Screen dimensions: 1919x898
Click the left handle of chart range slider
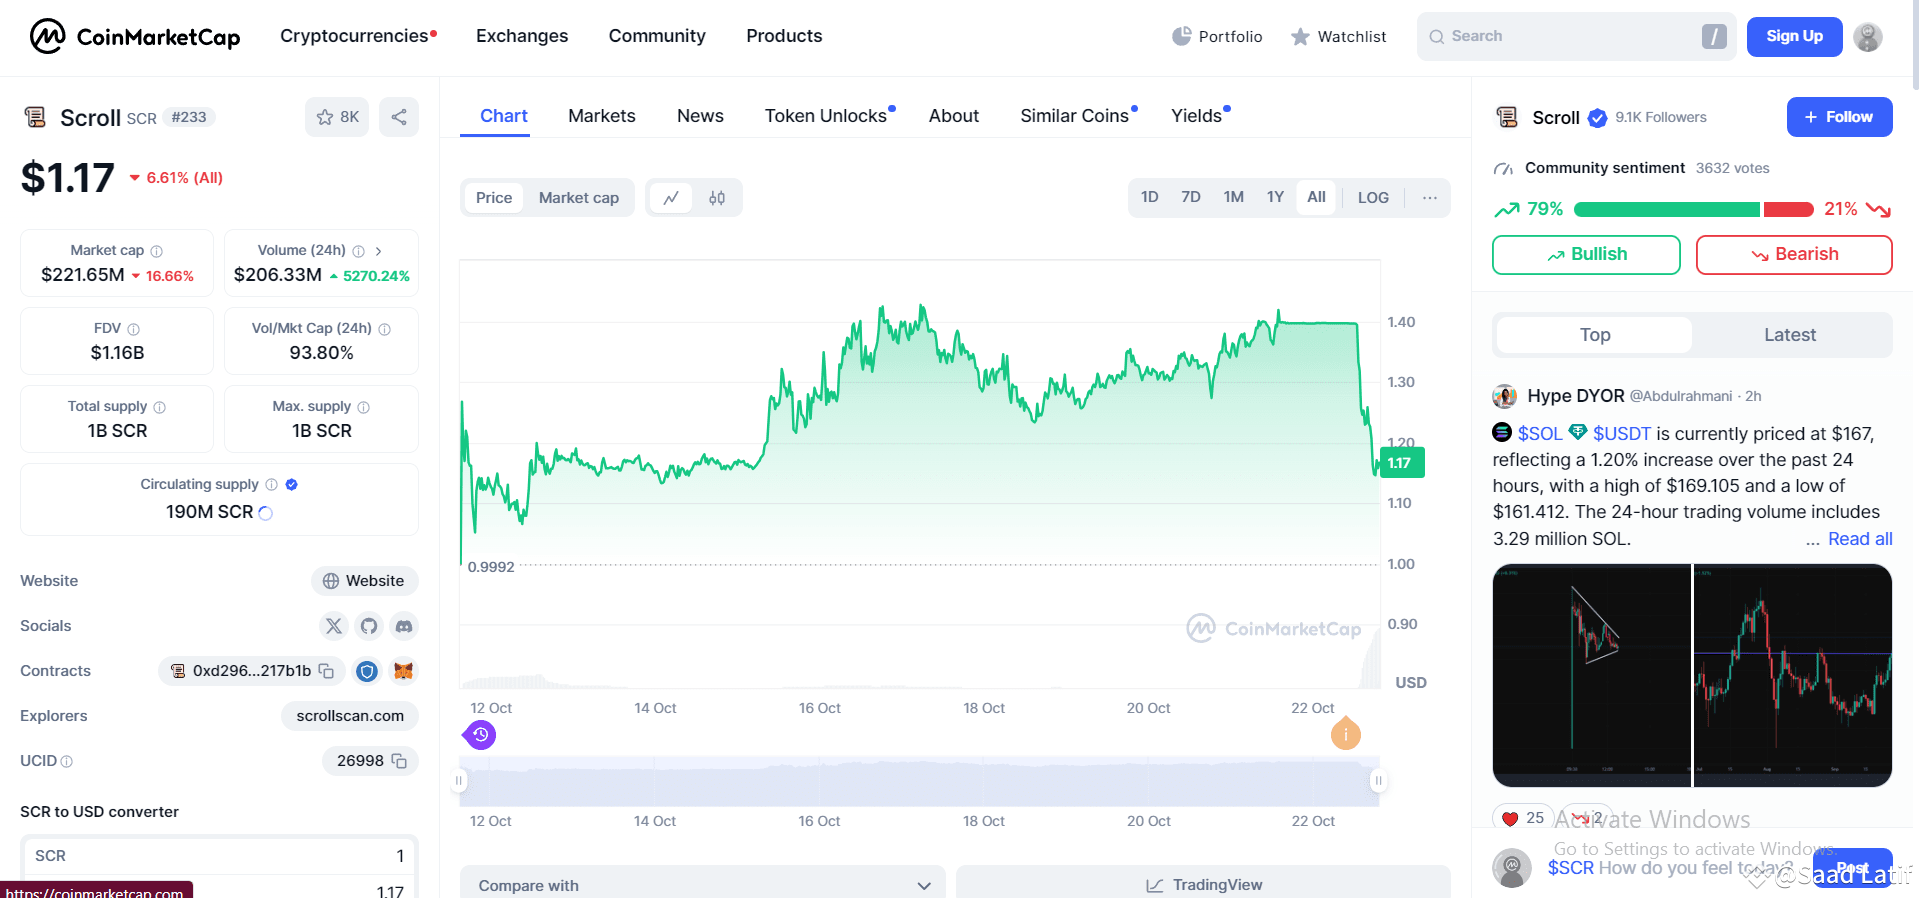pos(459,781)
